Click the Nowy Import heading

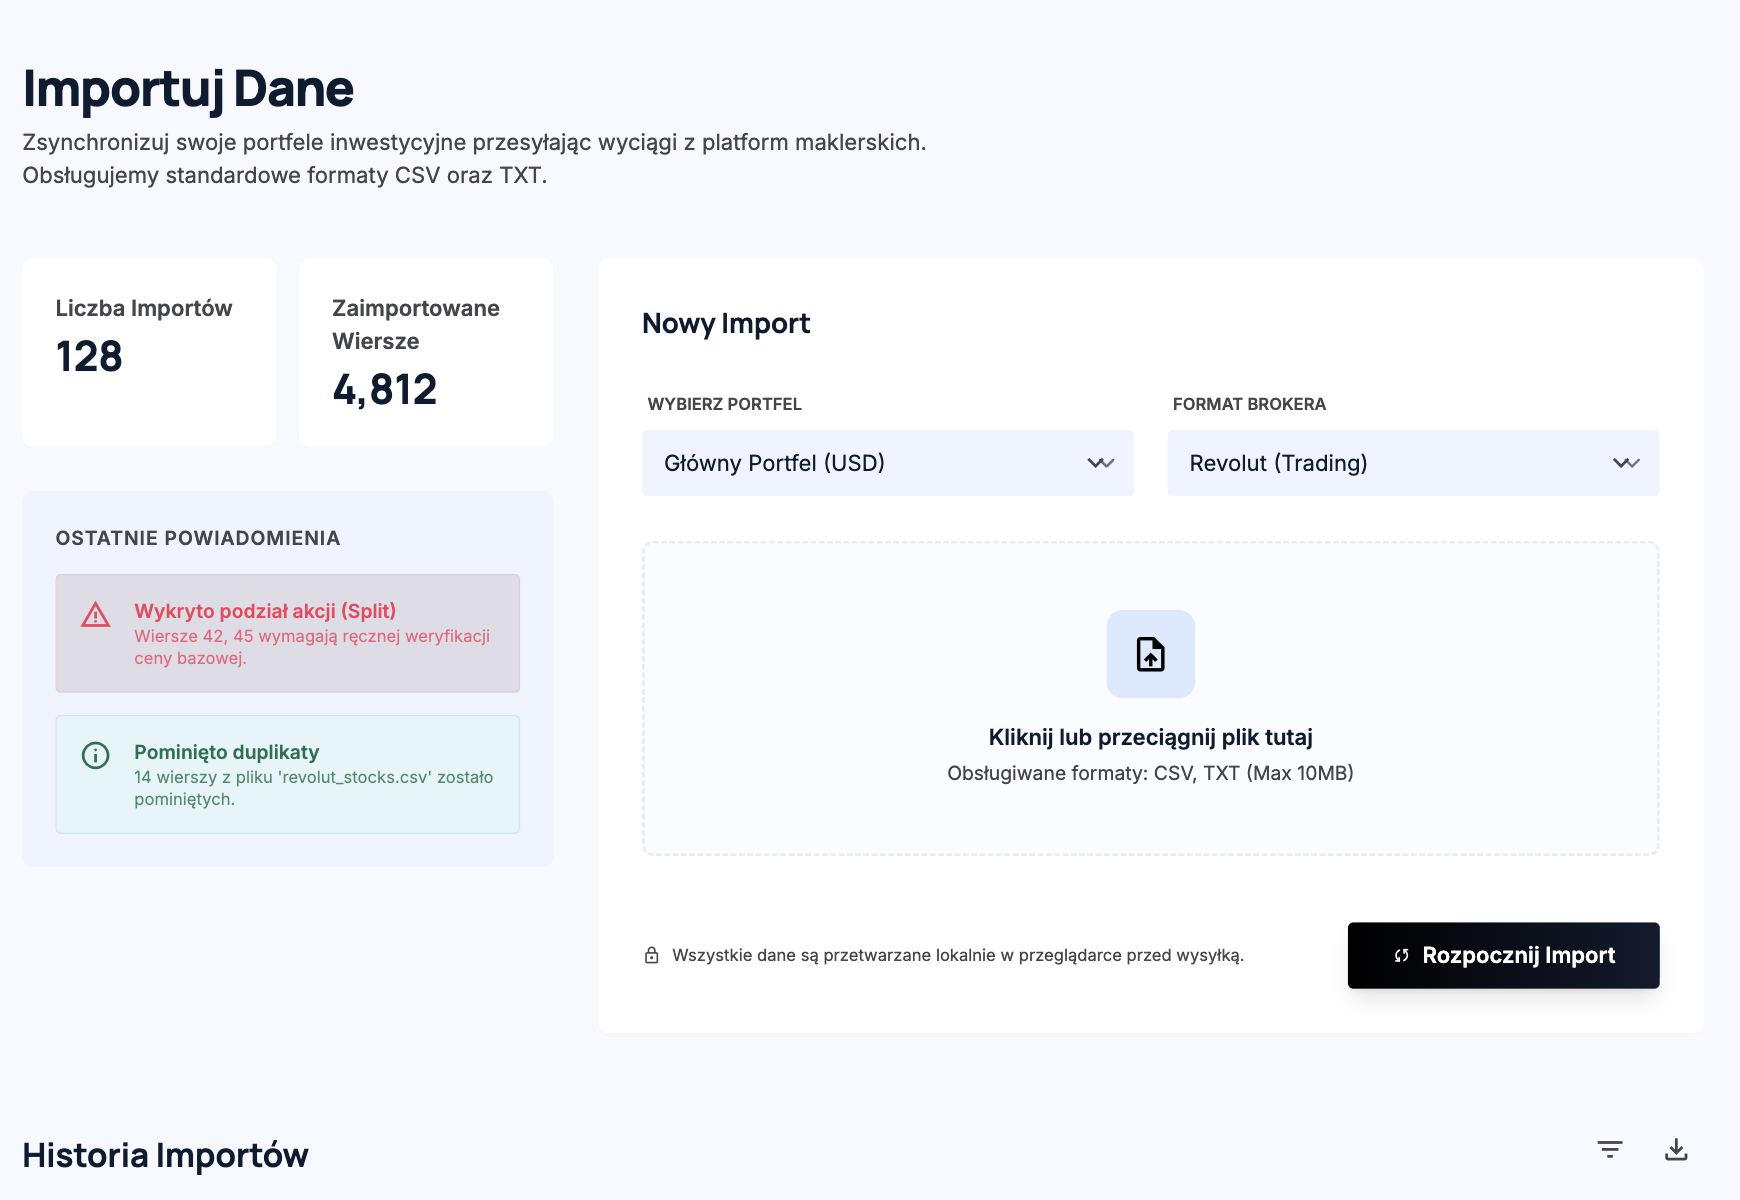[x=726, y=323]
